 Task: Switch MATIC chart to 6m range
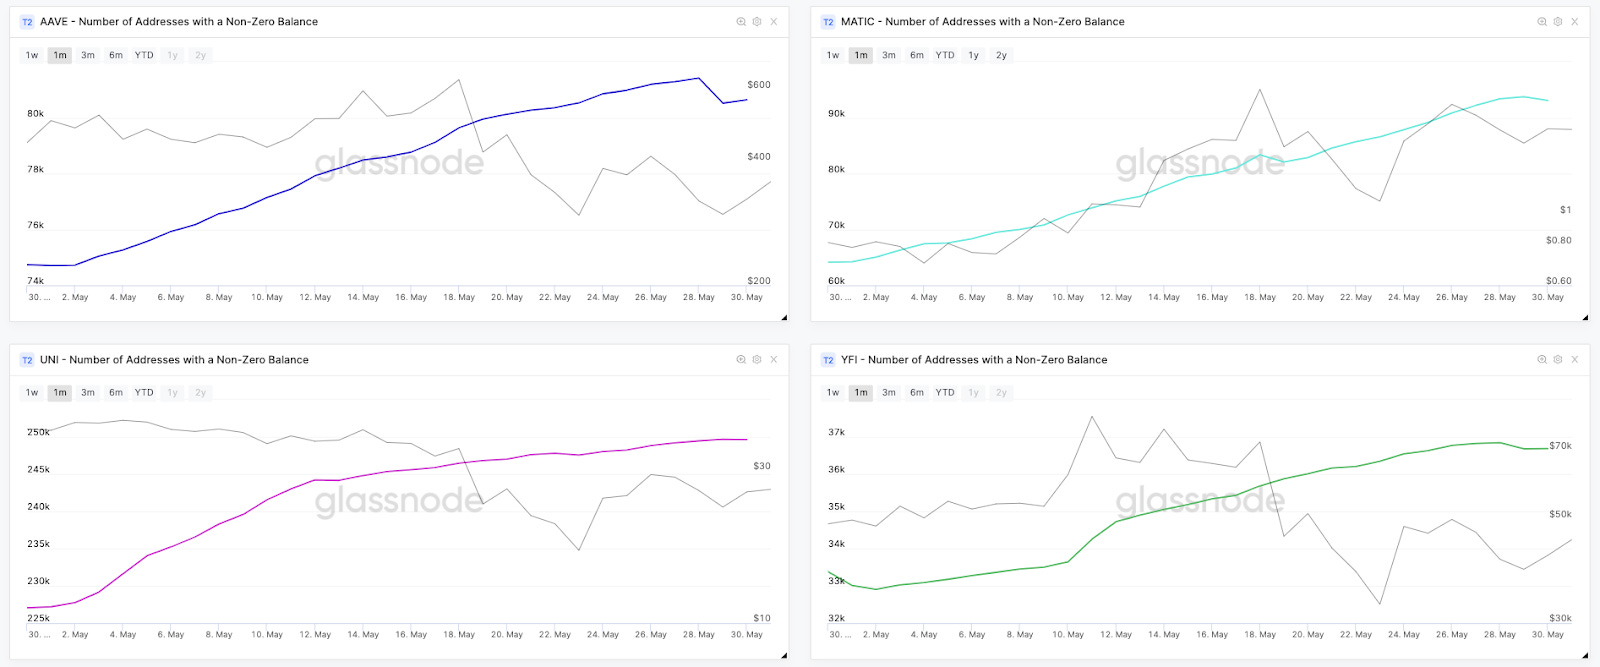[917, 56]
